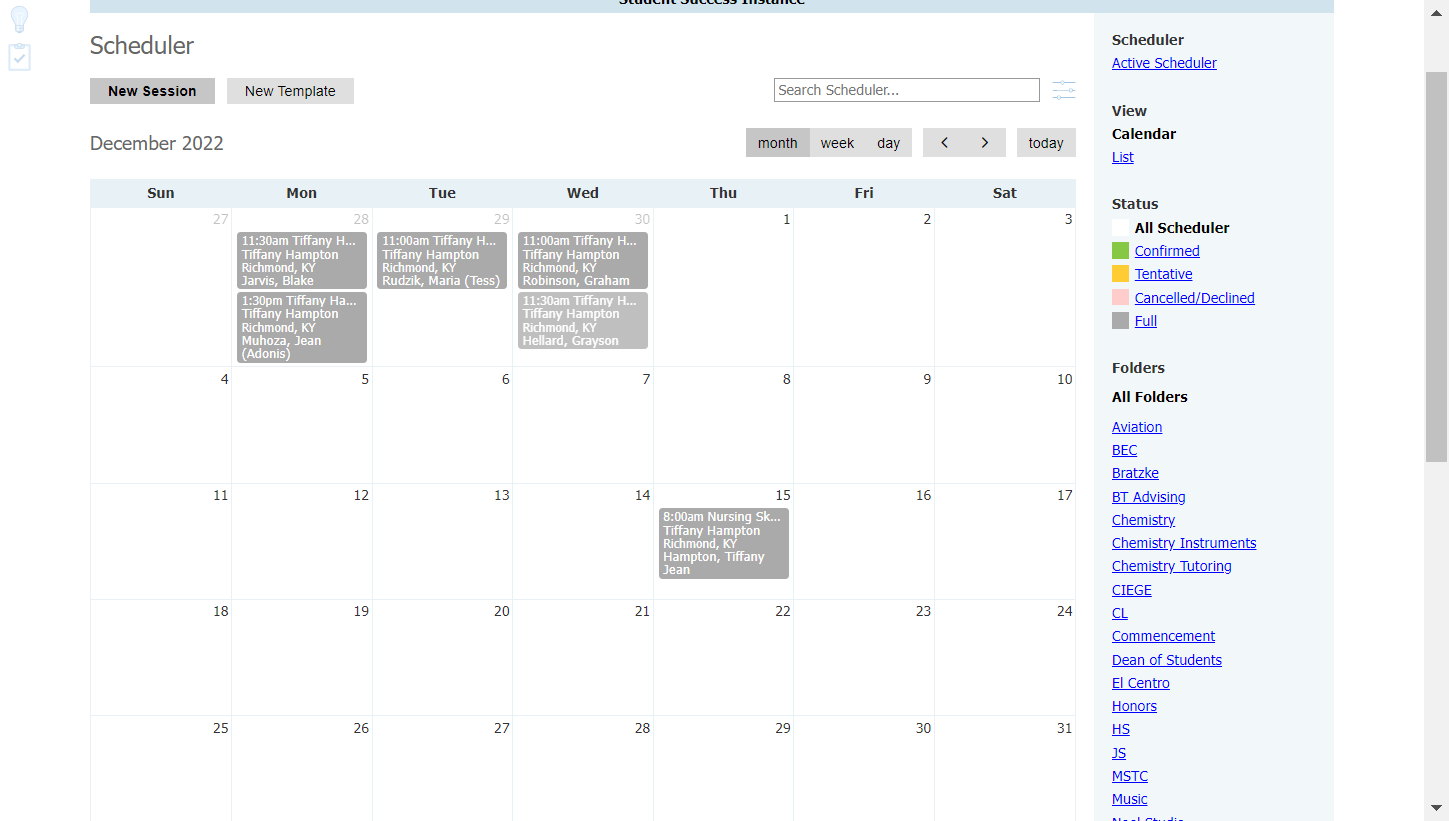1449x821 pixels.
Task: Switch to week view
Action: (837, 143)
